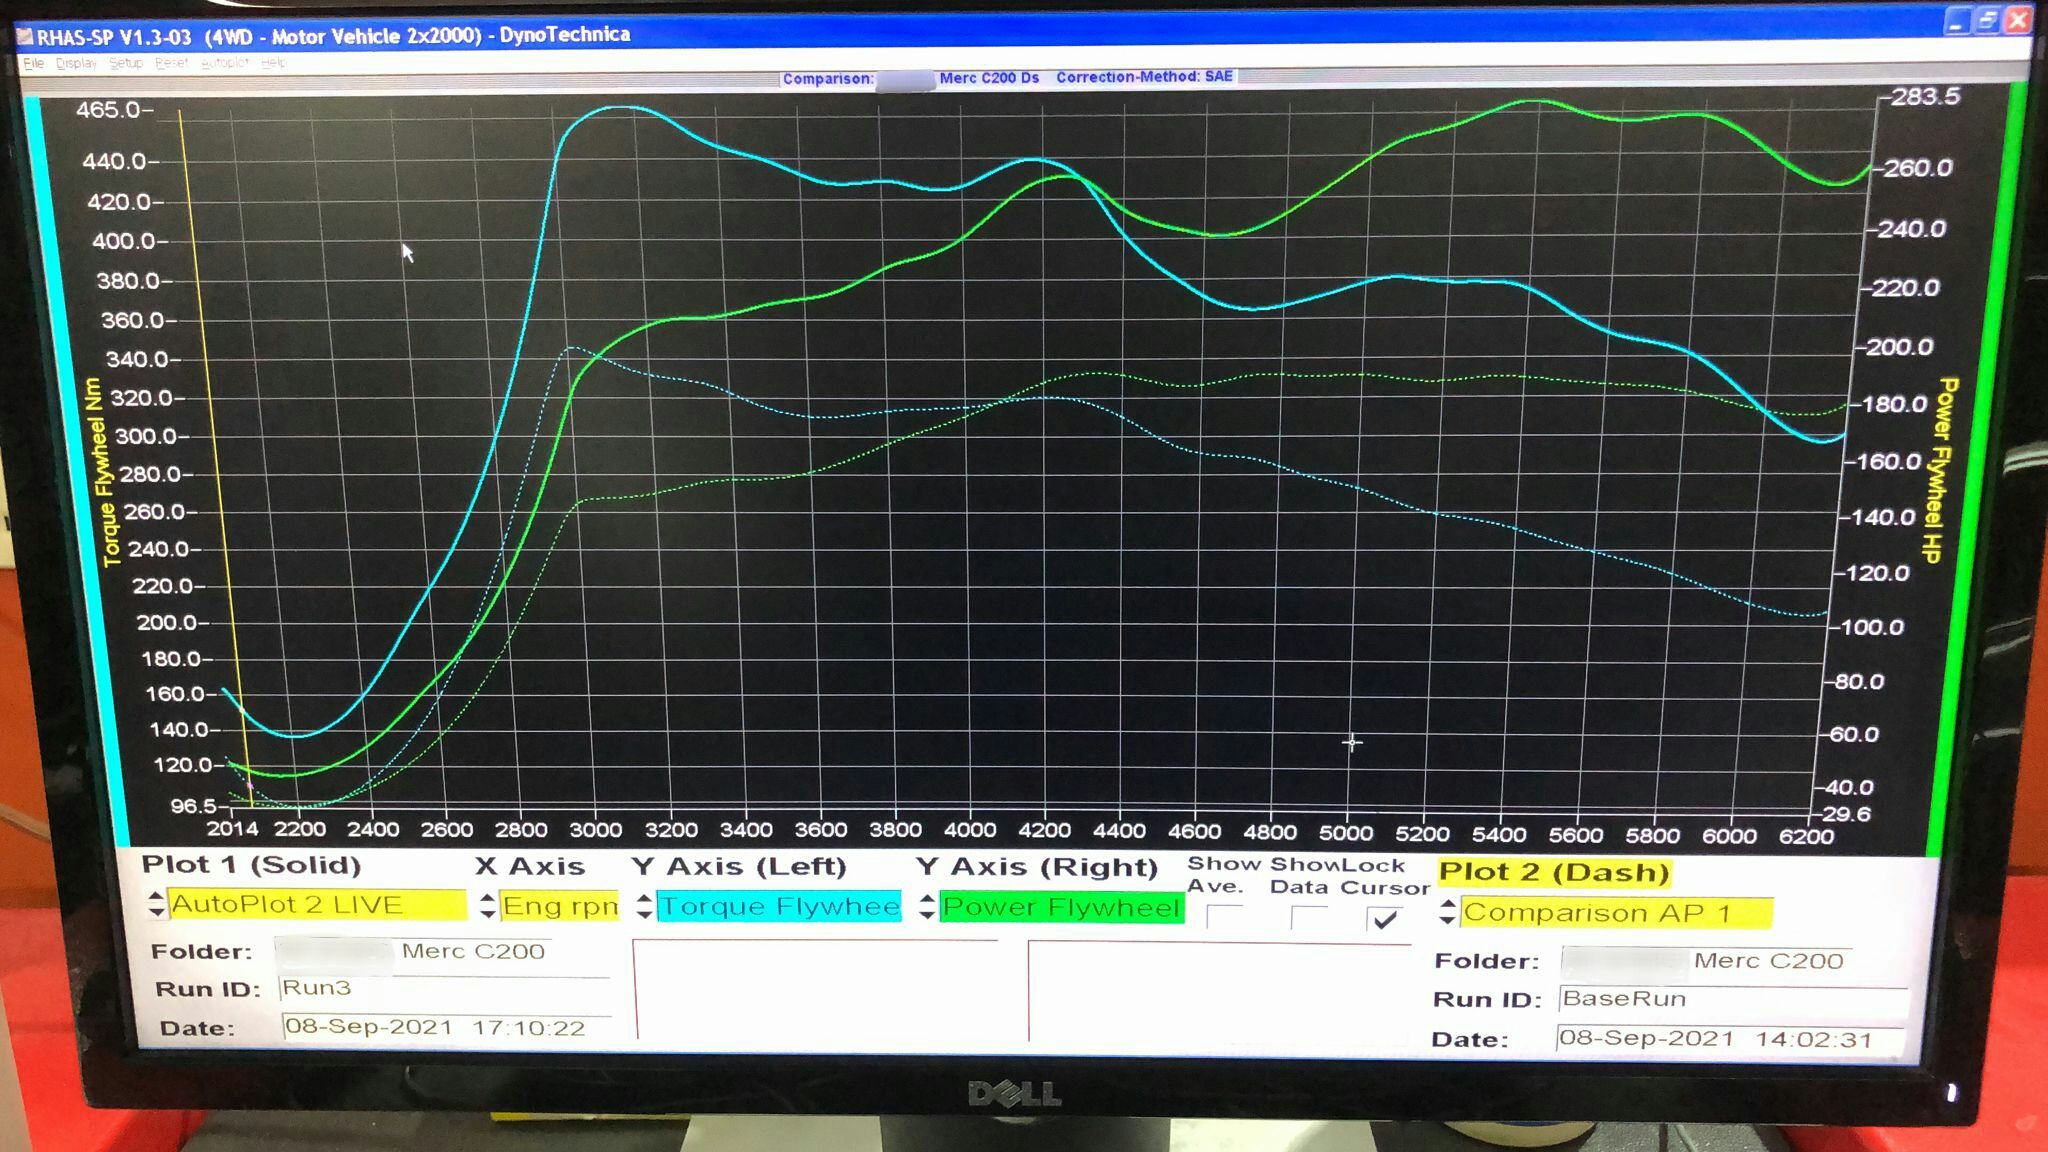2048x1152 pixels.
Task: Click the Plot 1 Date field 17:10:22
Action: point(447,1028)
